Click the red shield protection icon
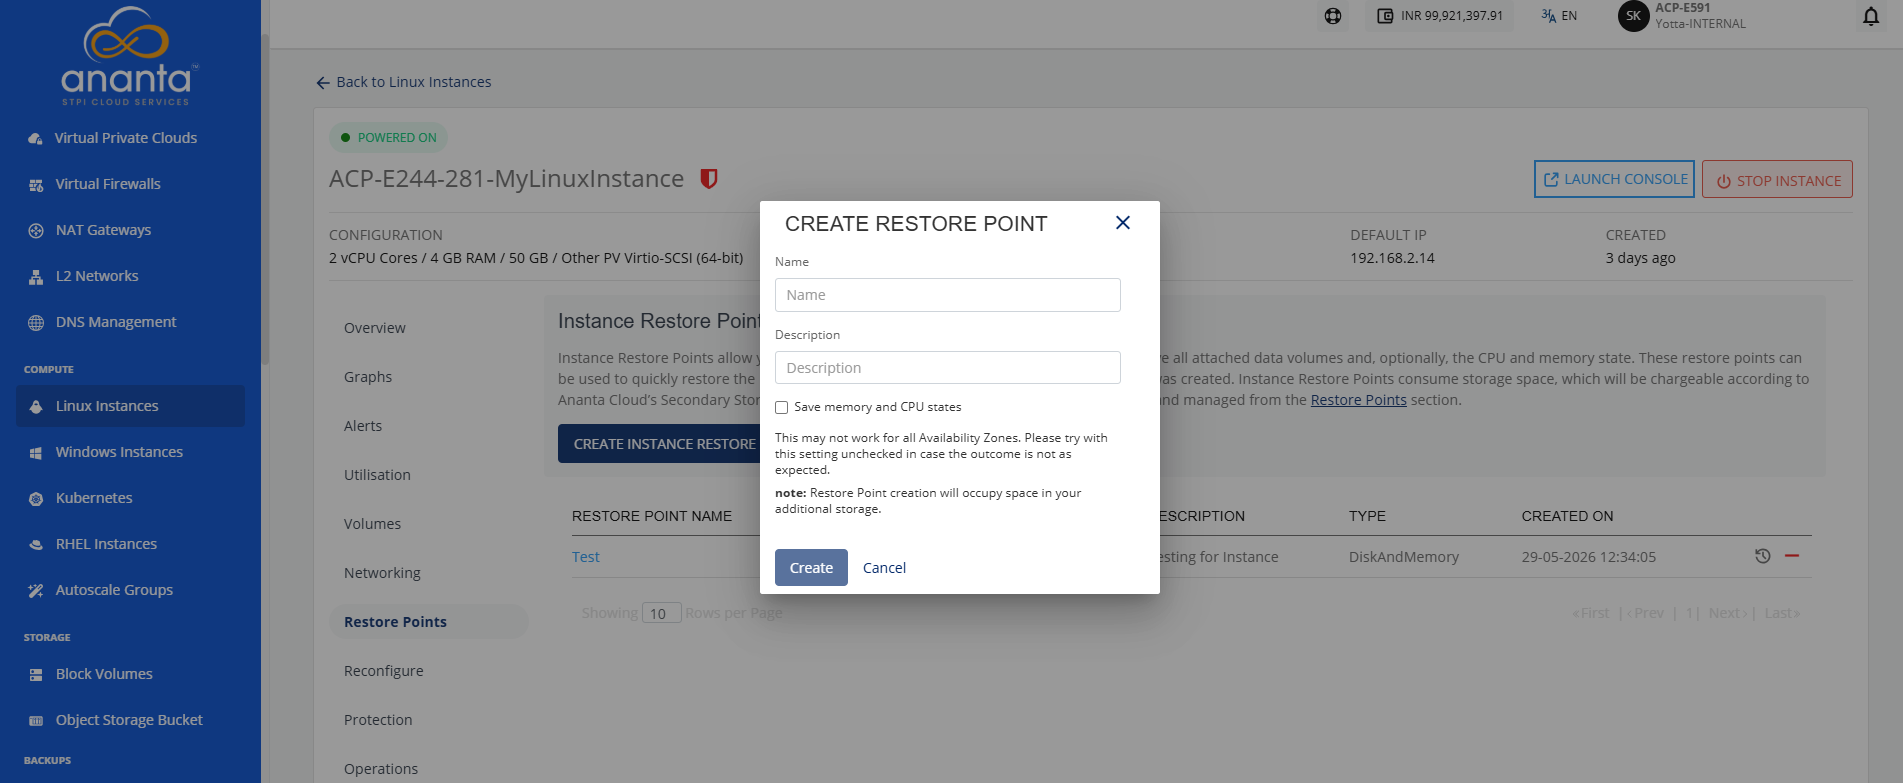The width and height of the screenshot is (1903, 783). [709, 179]
